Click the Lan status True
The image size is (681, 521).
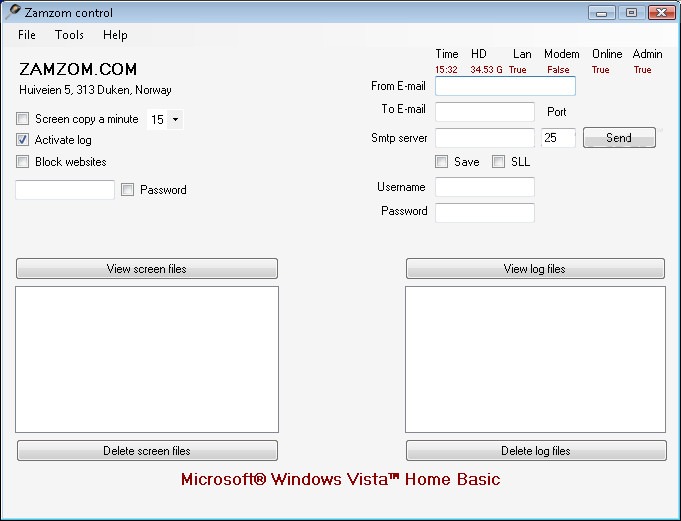(518, 69)
